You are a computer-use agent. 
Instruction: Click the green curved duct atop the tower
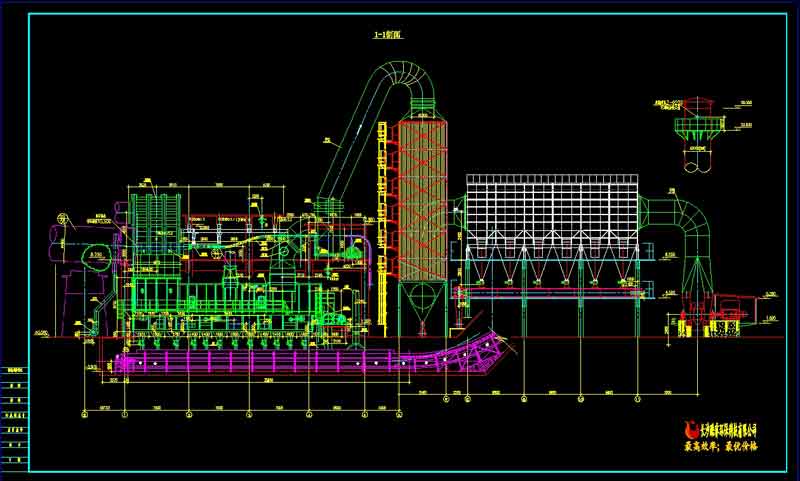[x=405, y=78]
